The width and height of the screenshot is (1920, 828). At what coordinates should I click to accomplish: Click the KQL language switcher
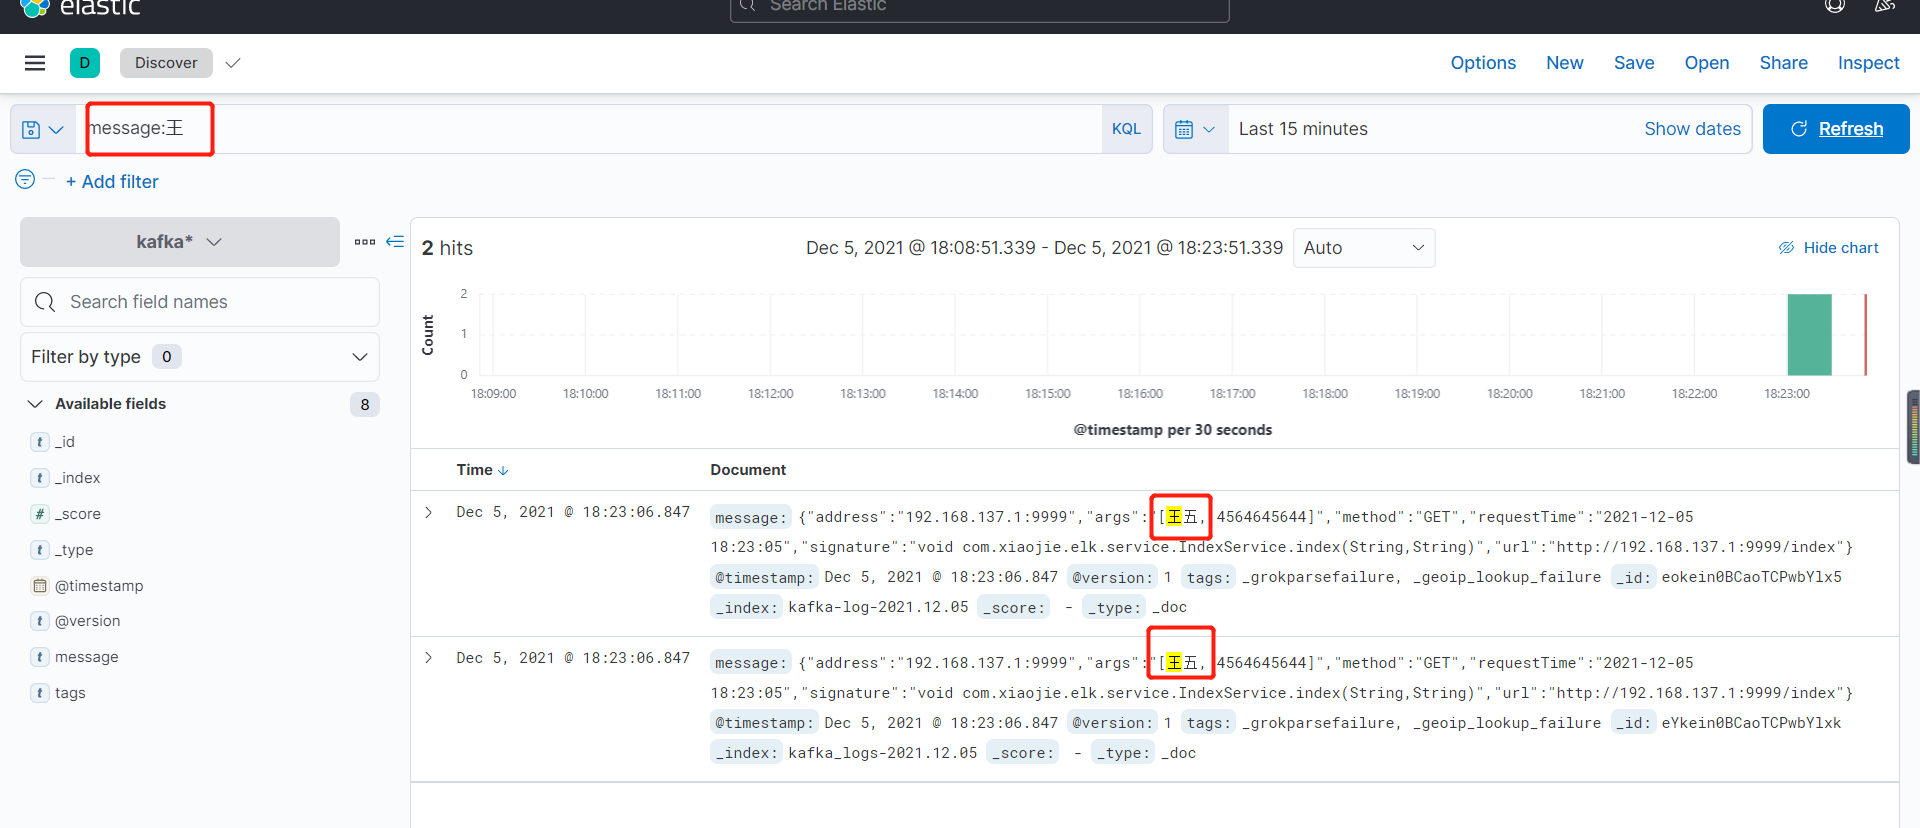pyautogui.click(x=1126, y=129)
